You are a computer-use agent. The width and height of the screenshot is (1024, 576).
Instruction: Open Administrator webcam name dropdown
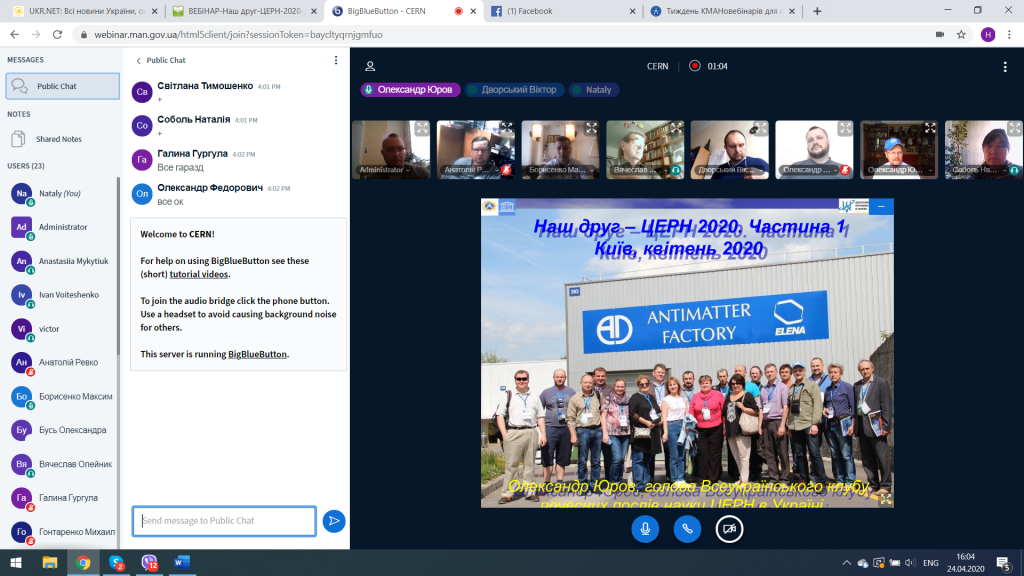pos(384,170)
